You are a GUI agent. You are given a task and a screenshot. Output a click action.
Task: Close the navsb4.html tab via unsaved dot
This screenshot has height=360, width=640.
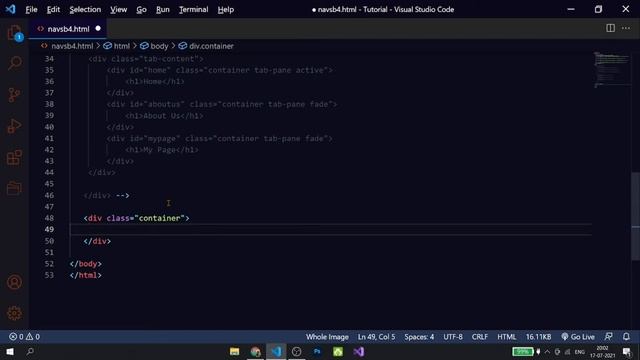tap(98, 29)
